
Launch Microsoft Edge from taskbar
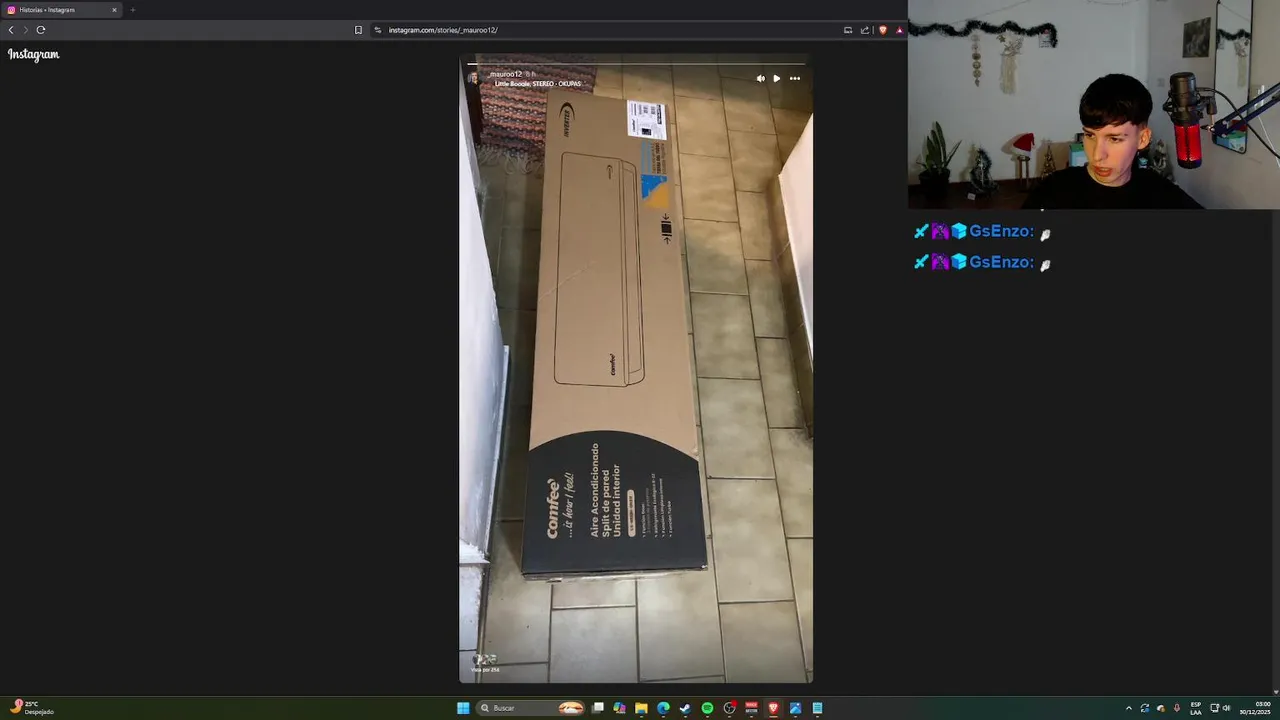pos(663,708)
